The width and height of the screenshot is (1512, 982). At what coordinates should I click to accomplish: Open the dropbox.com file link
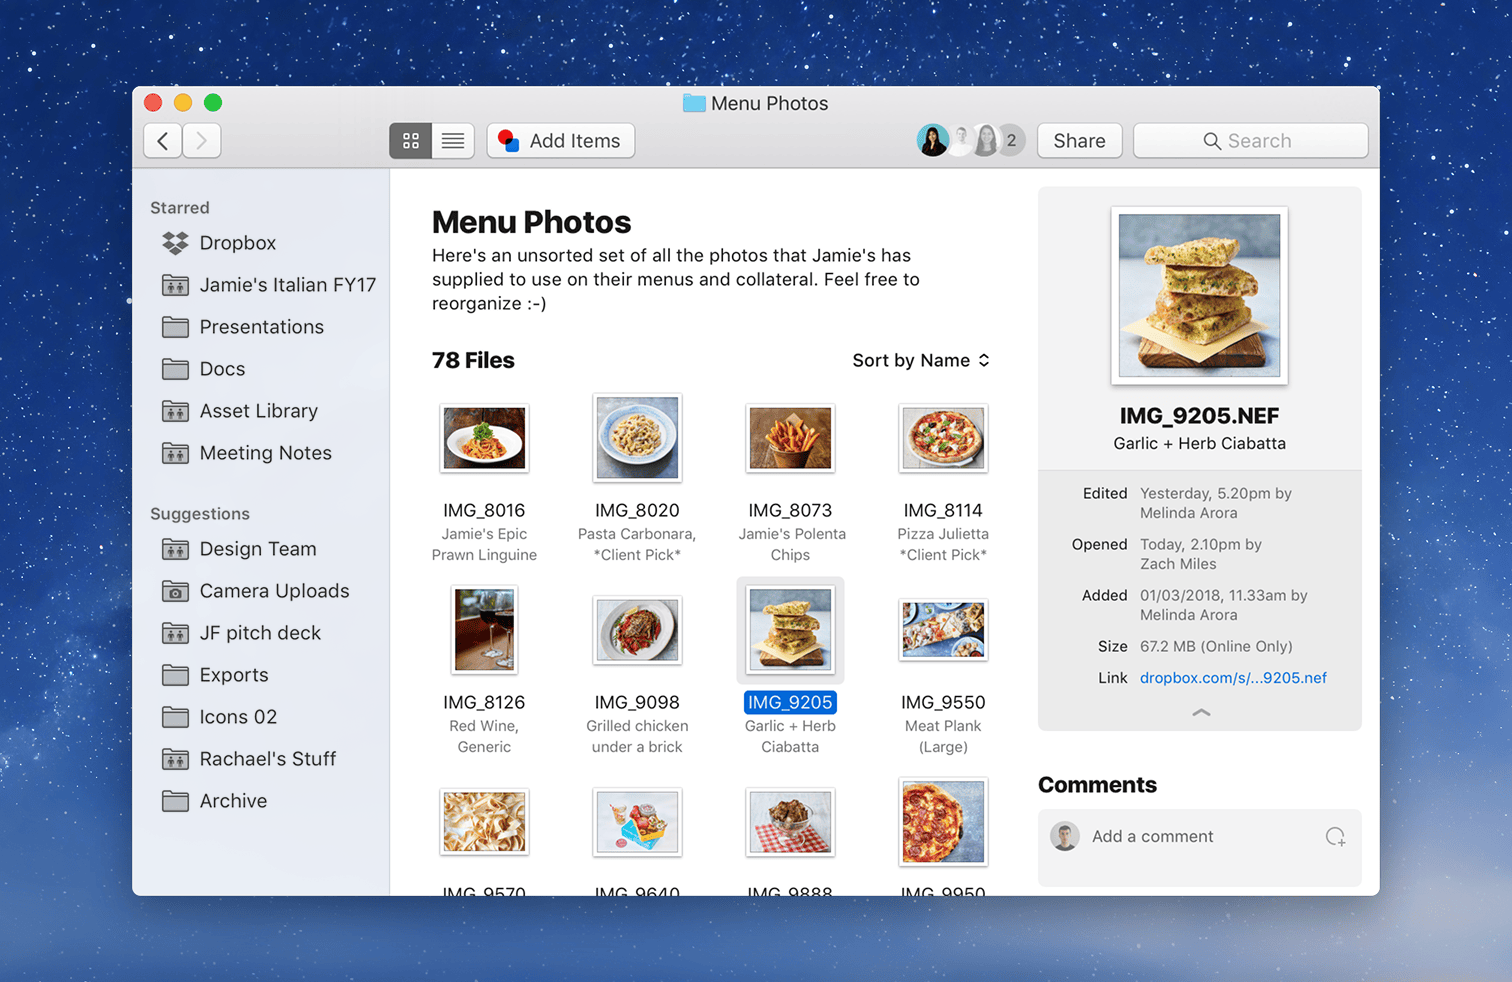[x=1233, y=677]
